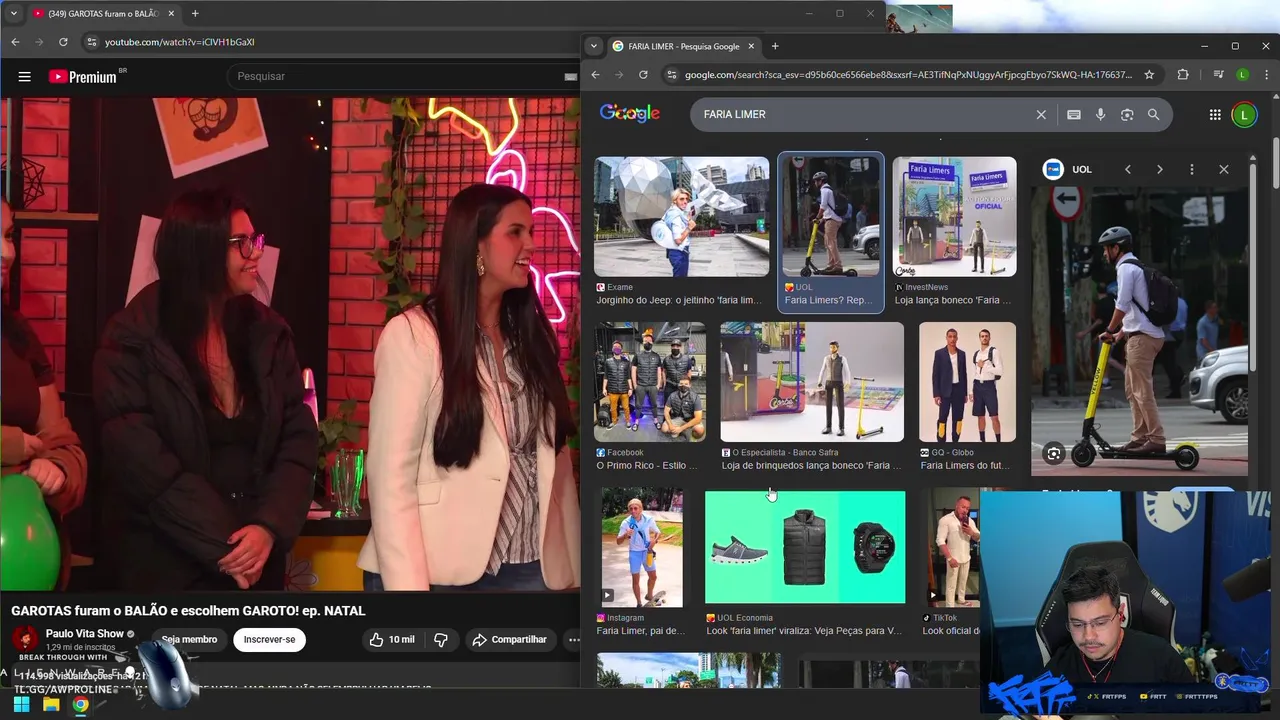The height and width of the screenshot is (720, 1280).
Task: Share video using Compartilhar button
Action: tap(509, 639)
